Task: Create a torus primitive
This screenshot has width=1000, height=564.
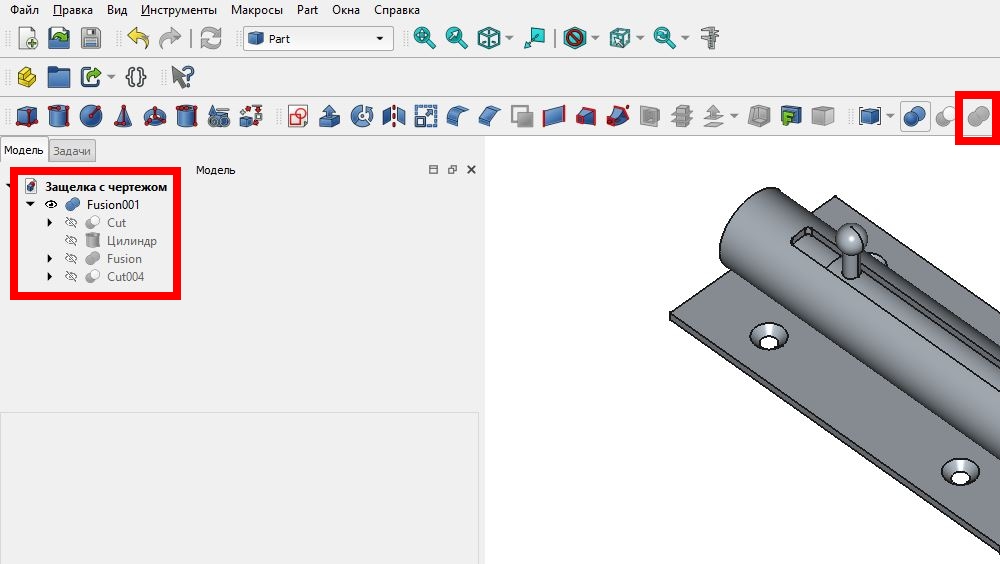Action: tap(154, 116)
